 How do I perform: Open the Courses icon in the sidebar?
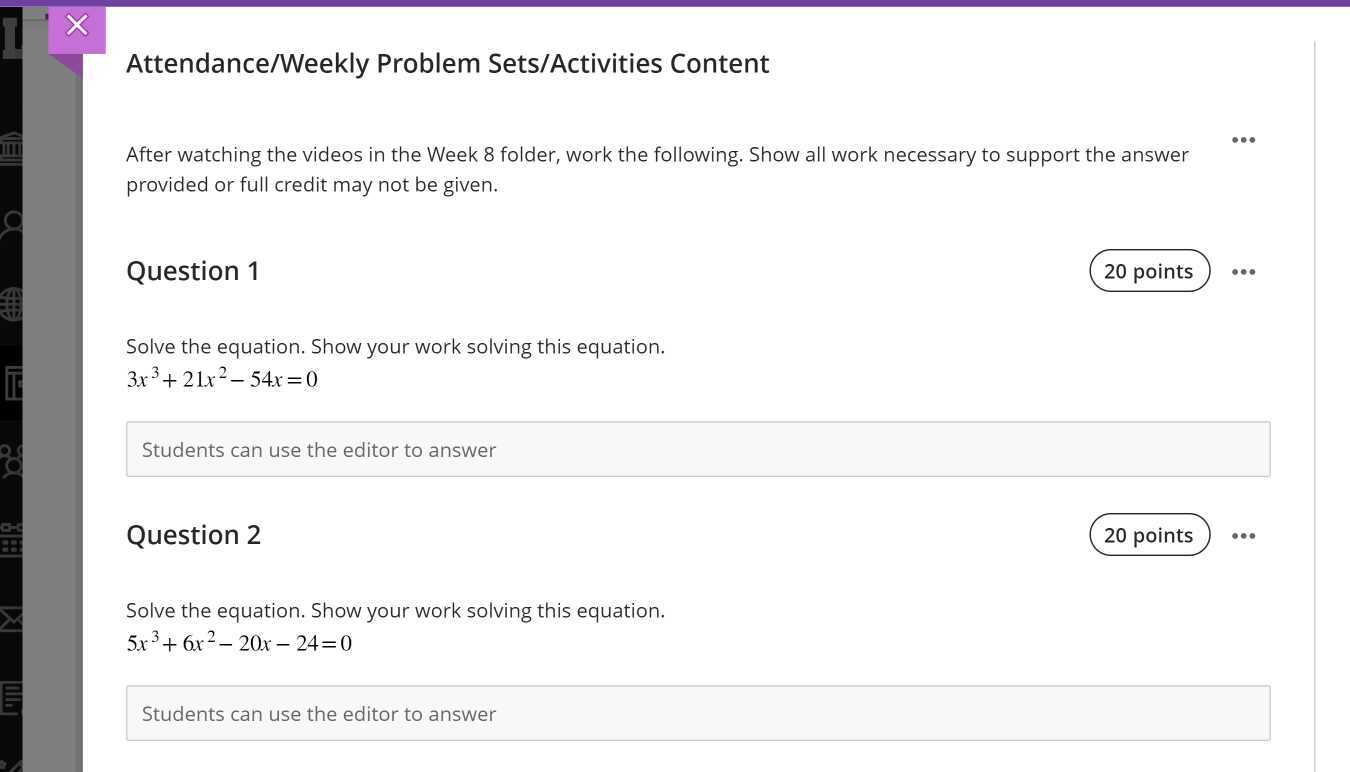click(x=11, y=383)
